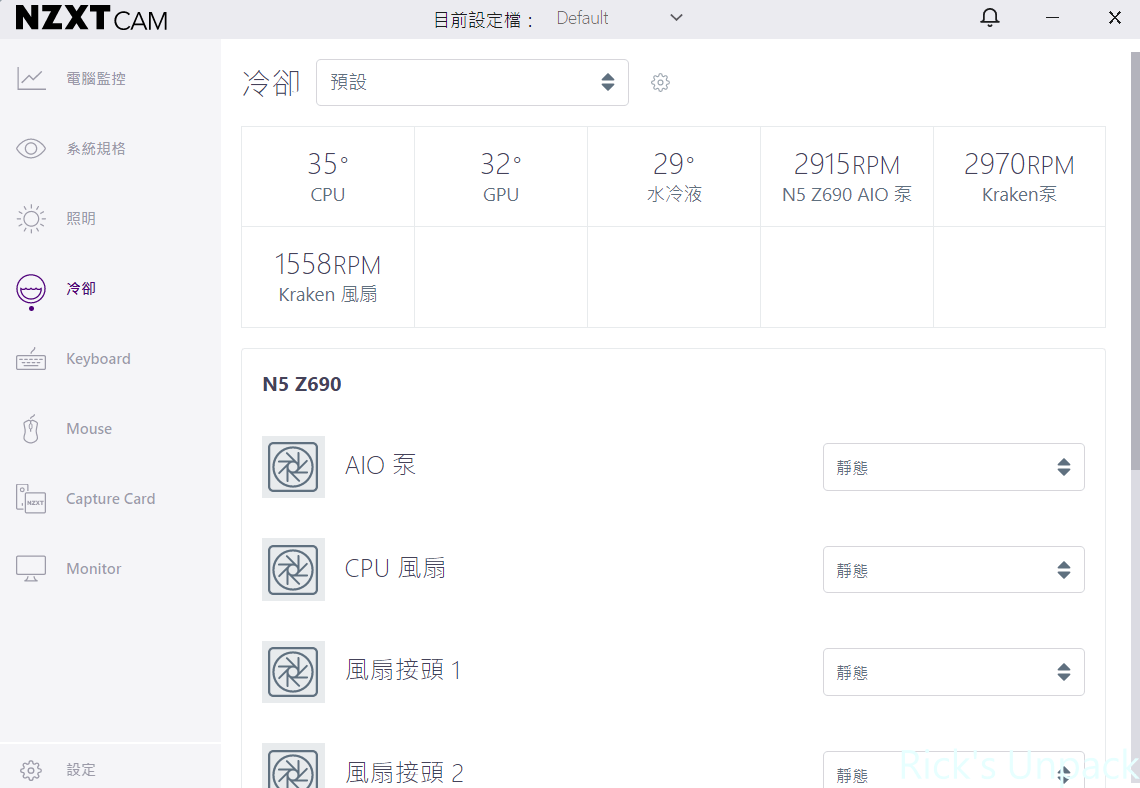1140x788 pixels.
Task: Click the NZXT CAM logo
Action: pos(91,19)
